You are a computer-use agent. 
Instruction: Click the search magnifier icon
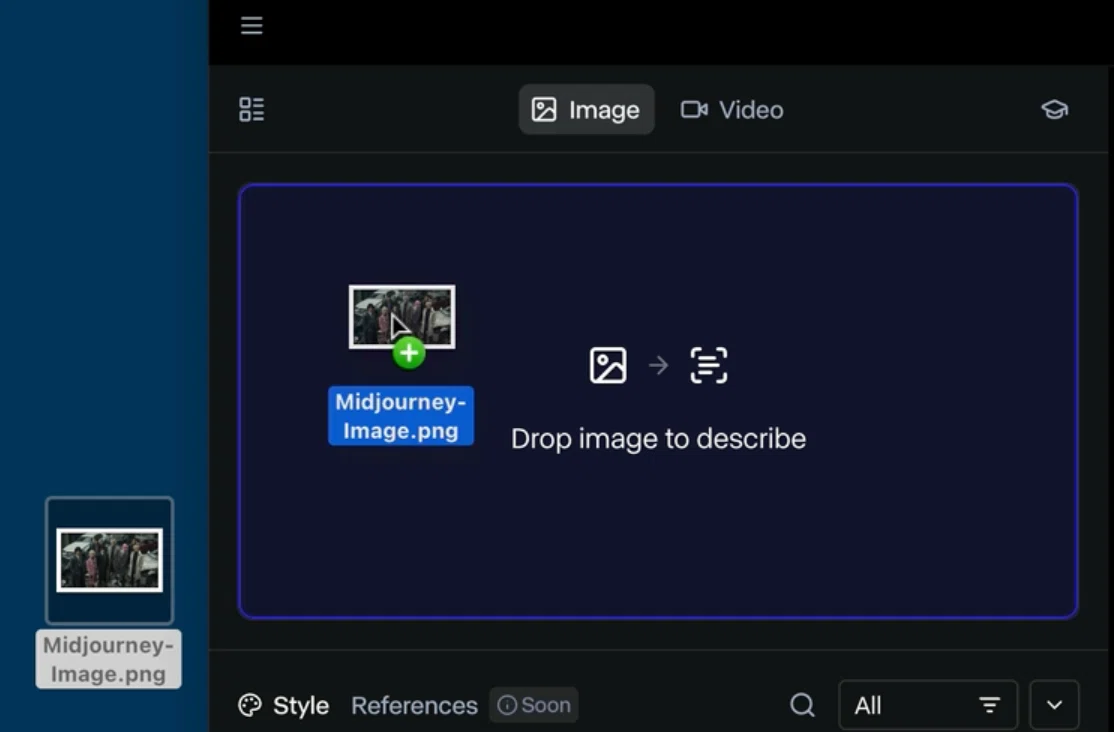click(x=802, y=705)
